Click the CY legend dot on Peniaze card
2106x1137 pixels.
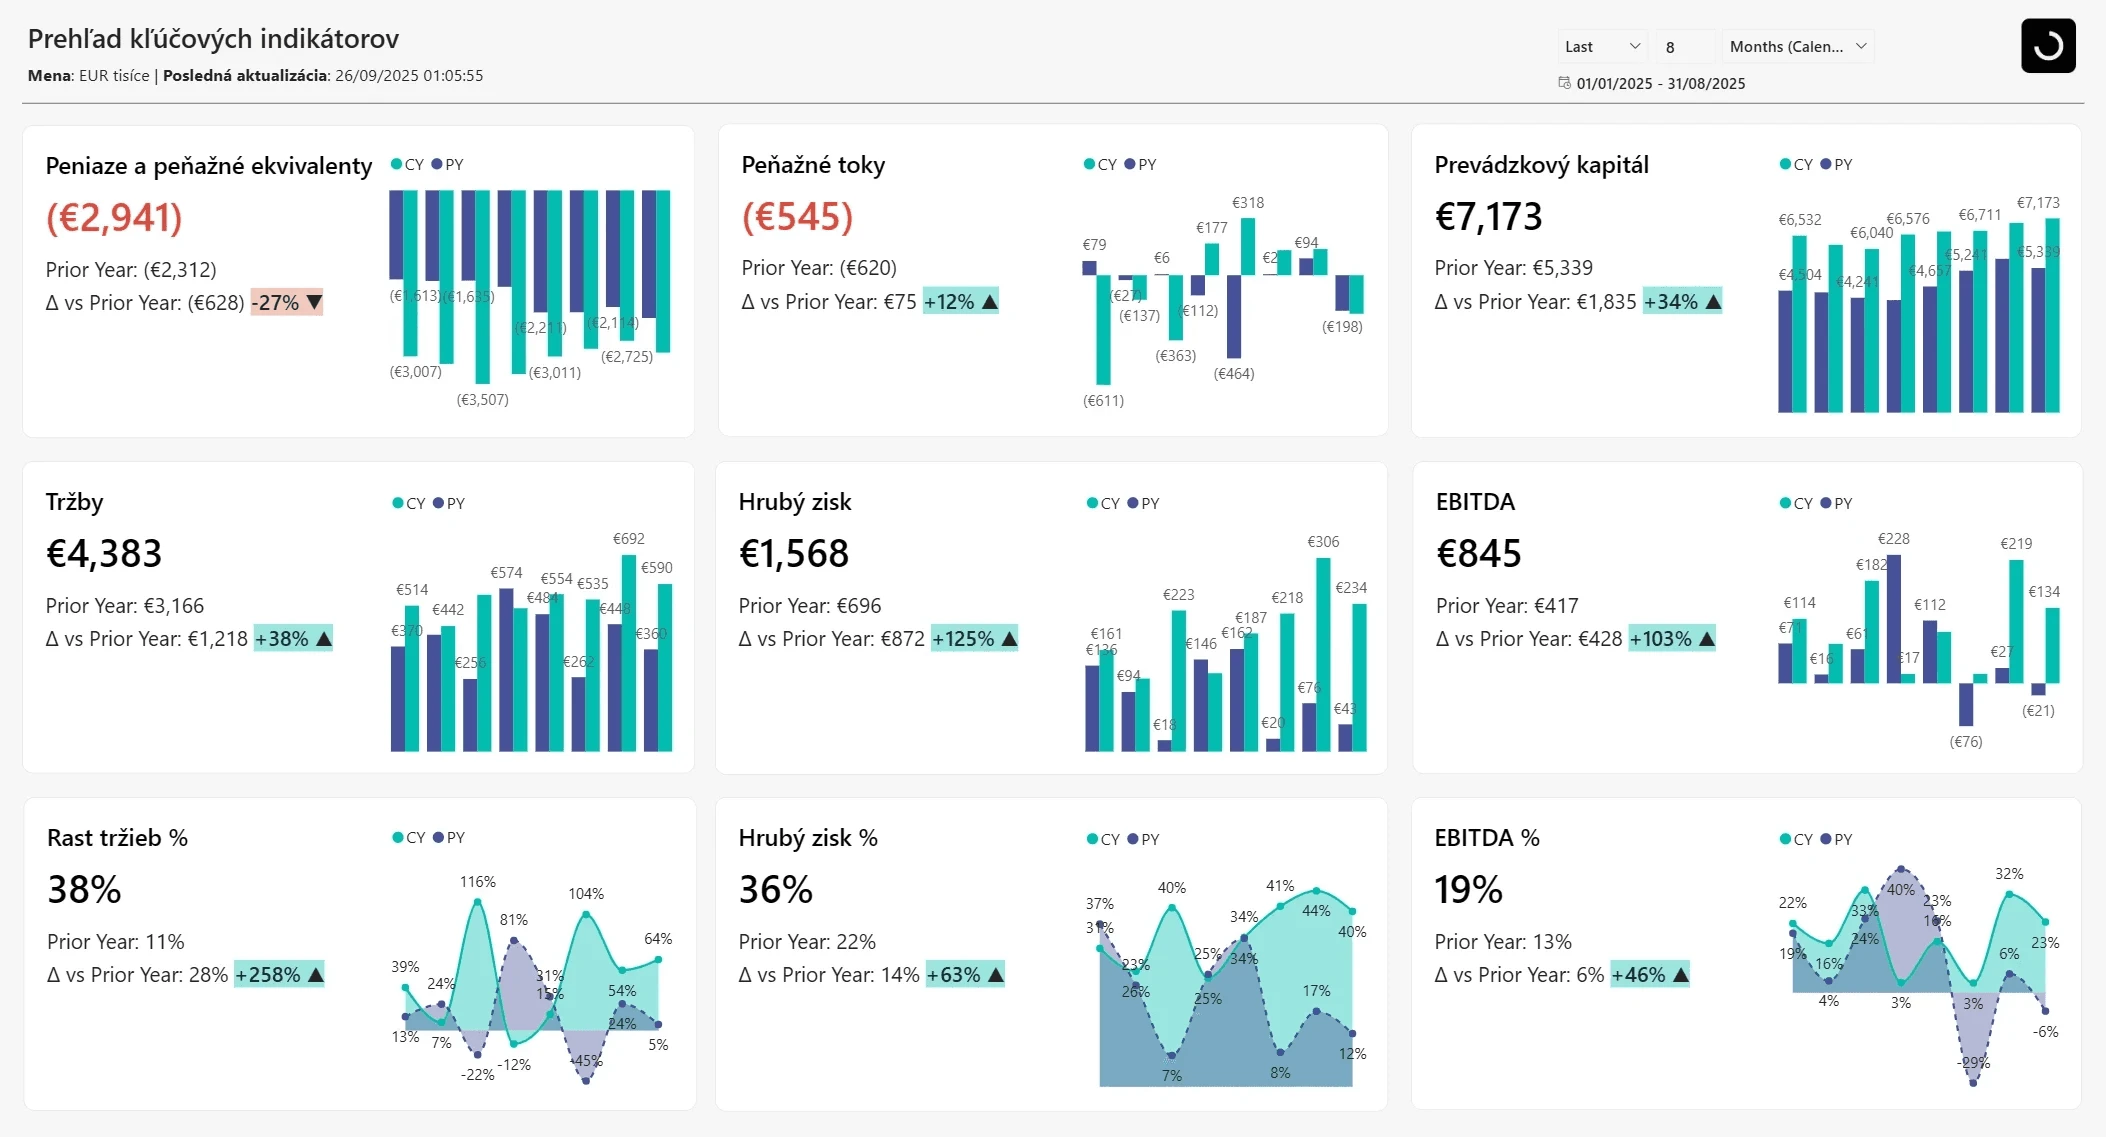tap(394, 164)
